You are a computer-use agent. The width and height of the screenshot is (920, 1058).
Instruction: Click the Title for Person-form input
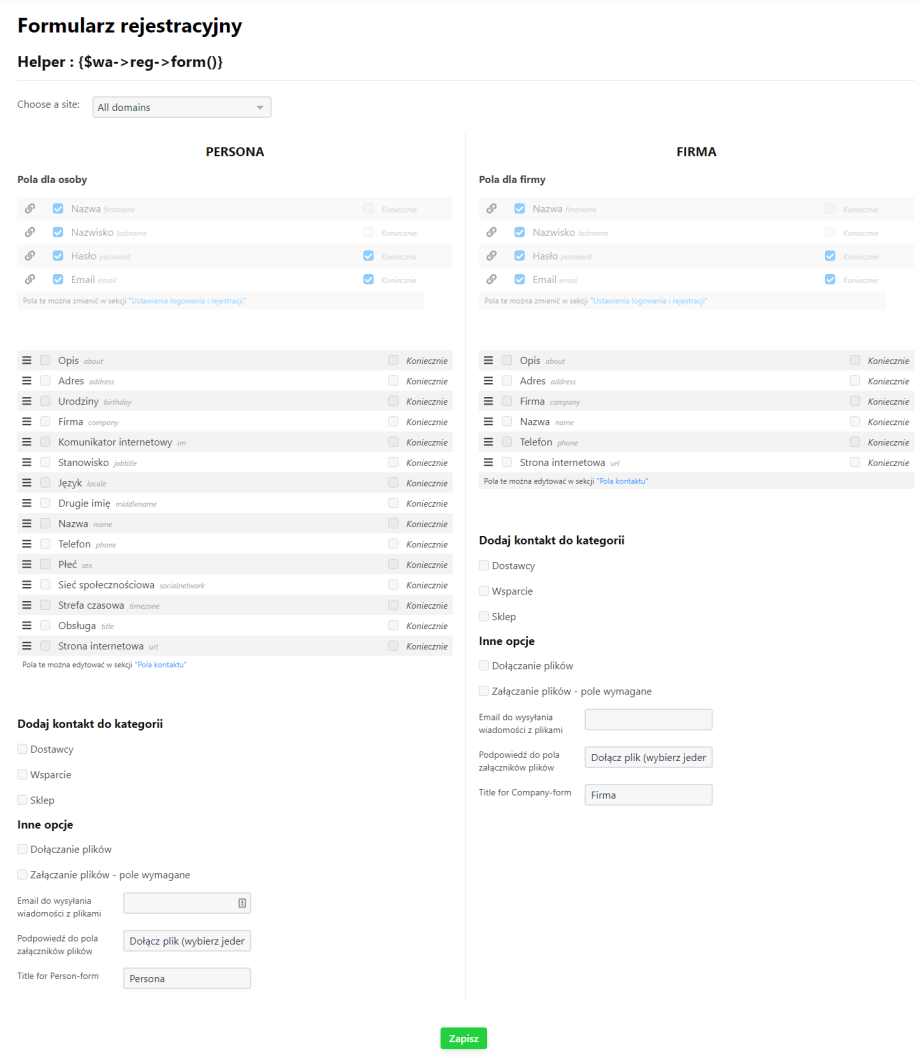[187, 978]
